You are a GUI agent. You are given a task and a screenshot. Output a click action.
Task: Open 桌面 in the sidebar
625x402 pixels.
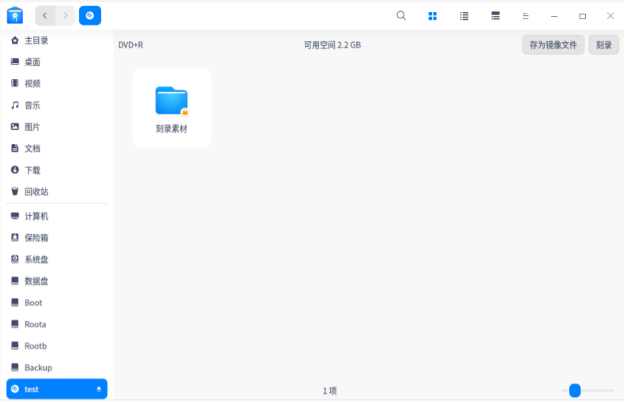57,62
